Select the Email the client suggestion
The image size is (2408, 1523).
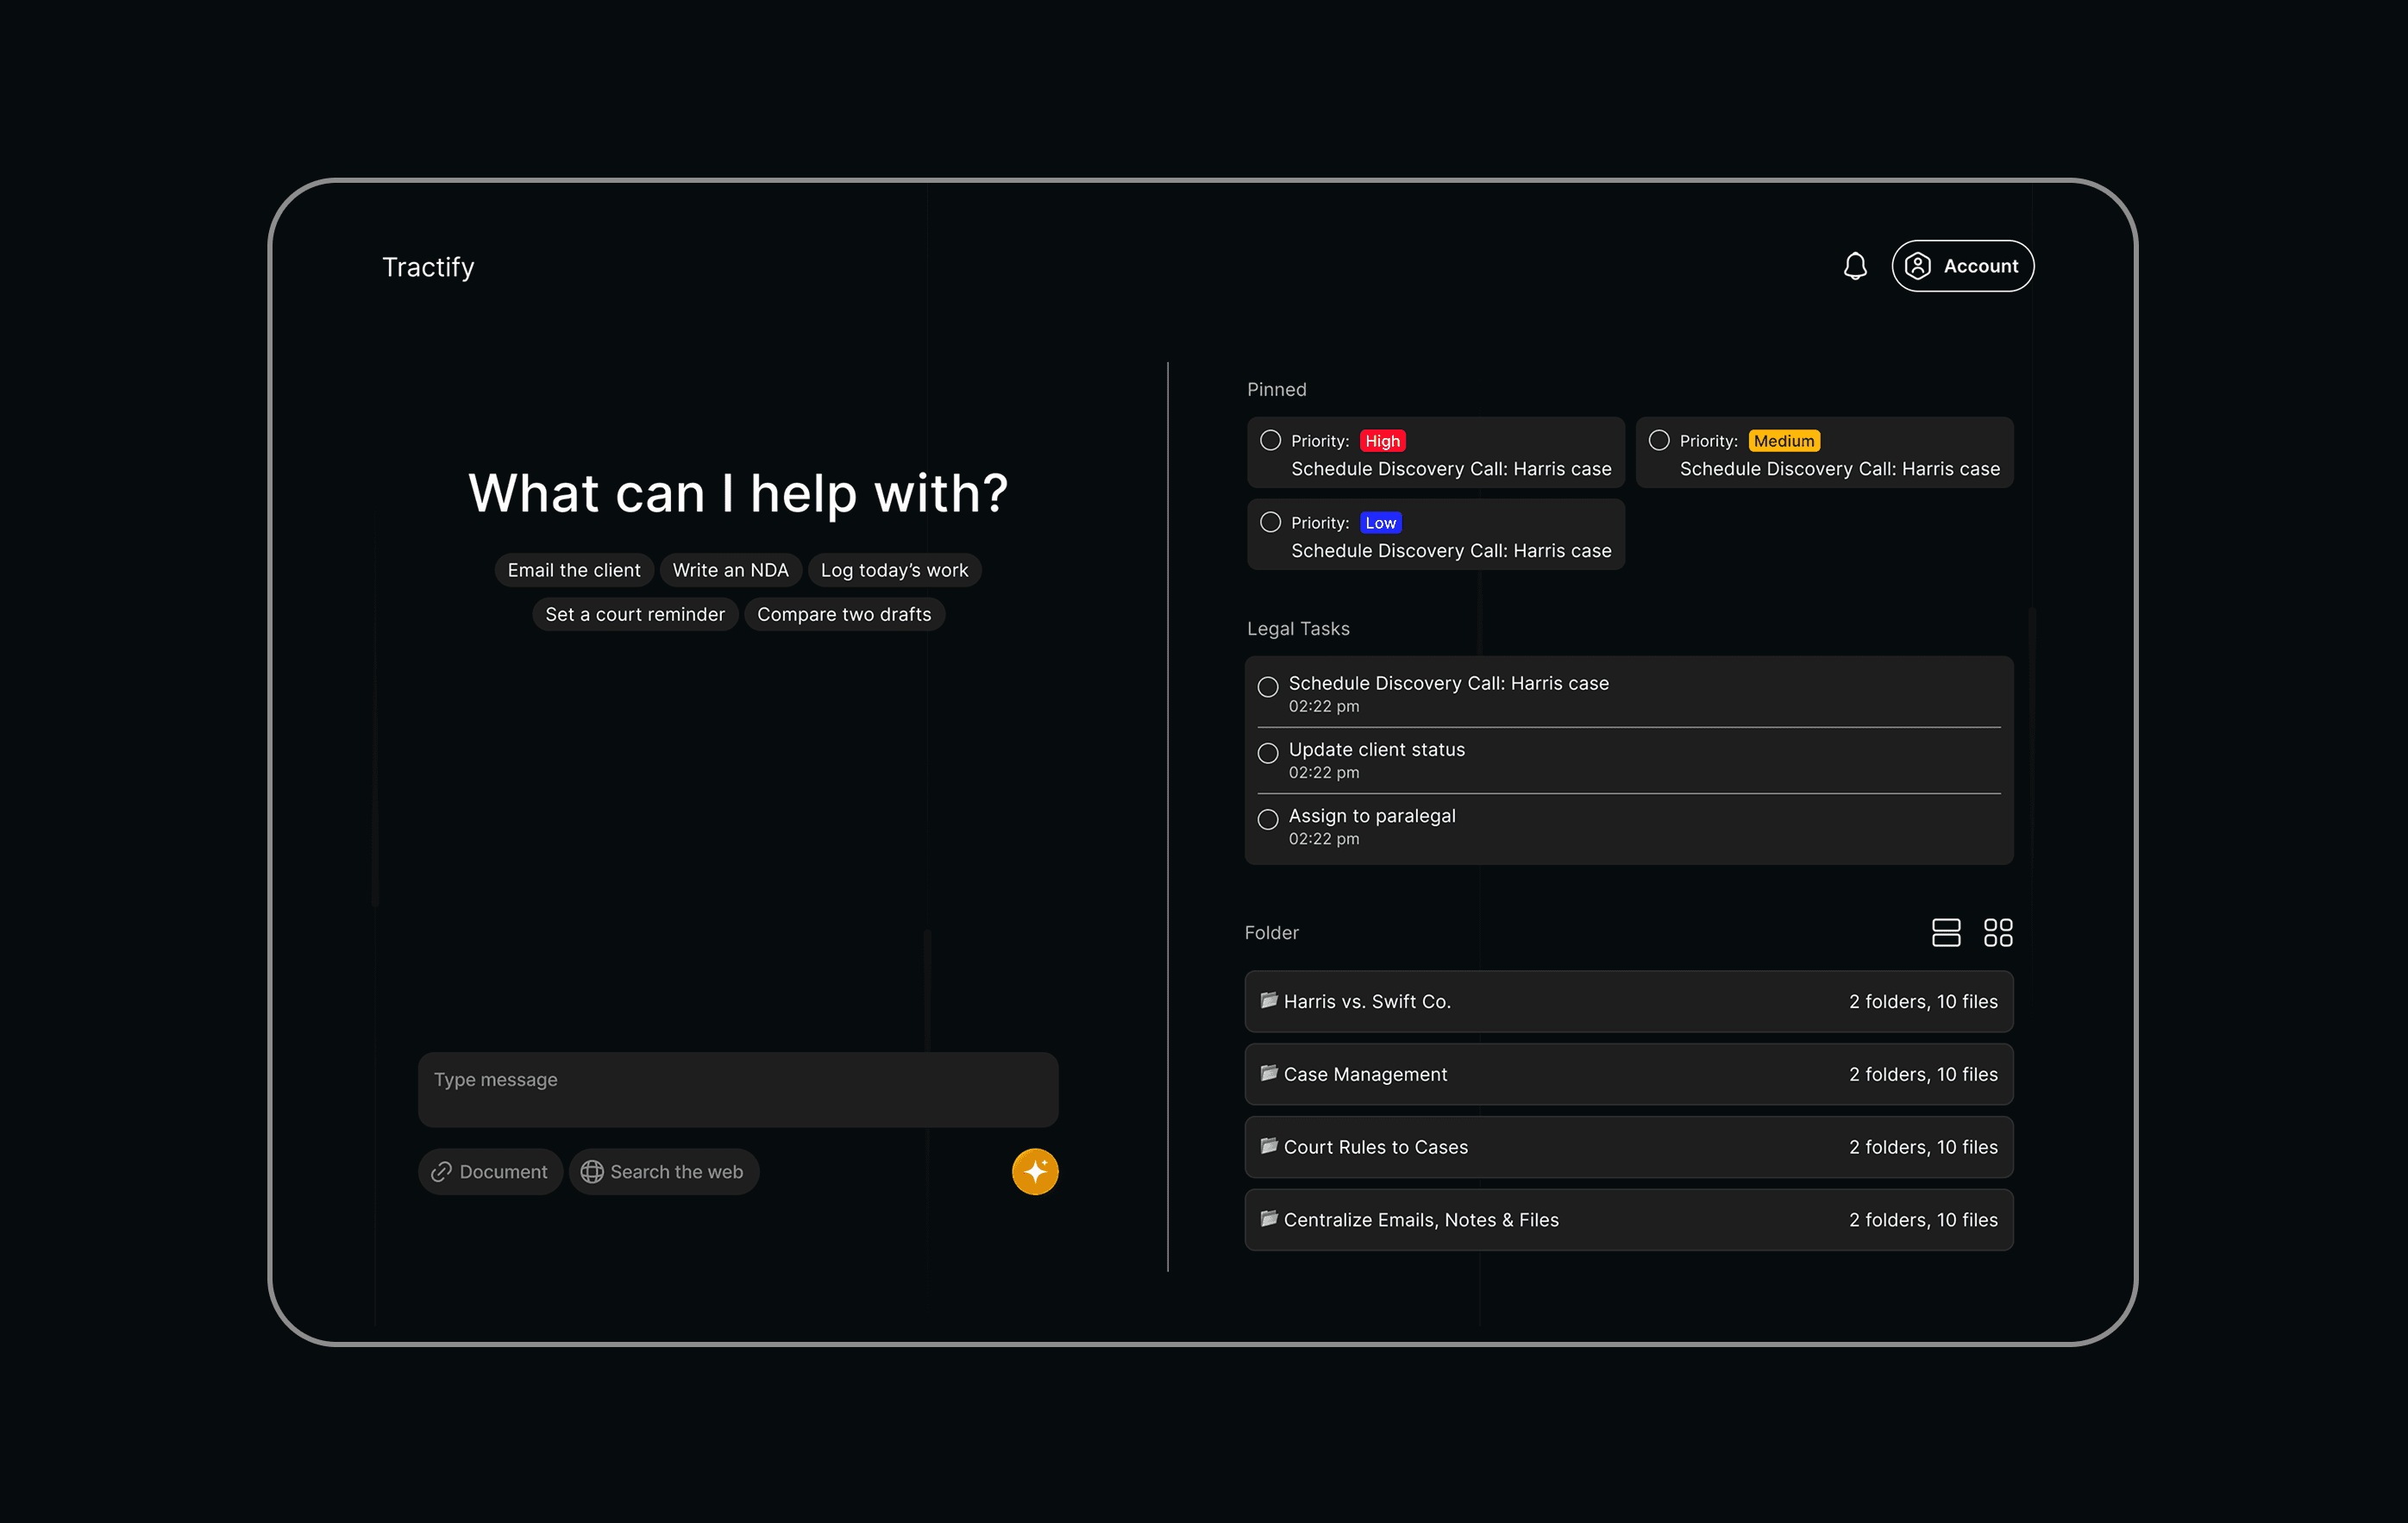point(574,570)
